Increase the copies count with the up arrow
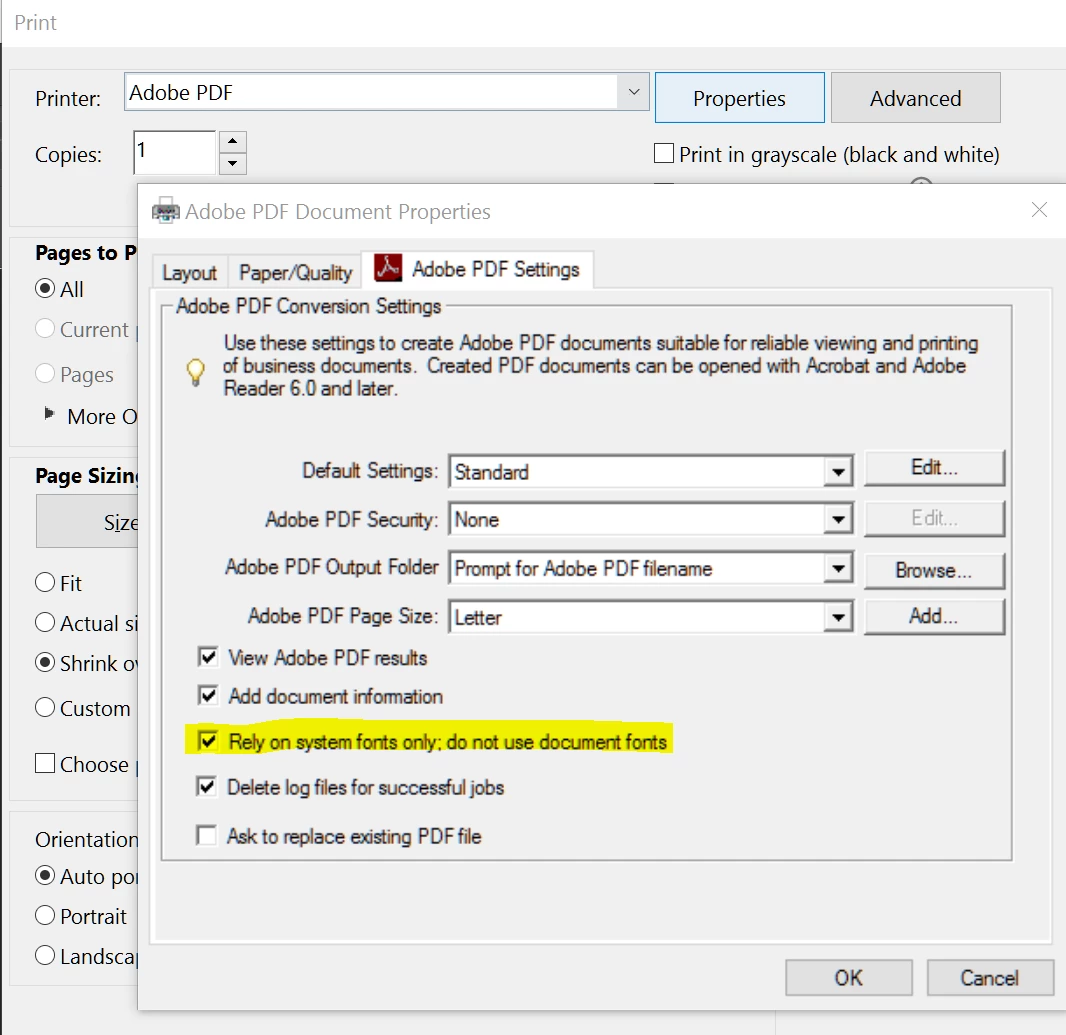 (233, 141)
